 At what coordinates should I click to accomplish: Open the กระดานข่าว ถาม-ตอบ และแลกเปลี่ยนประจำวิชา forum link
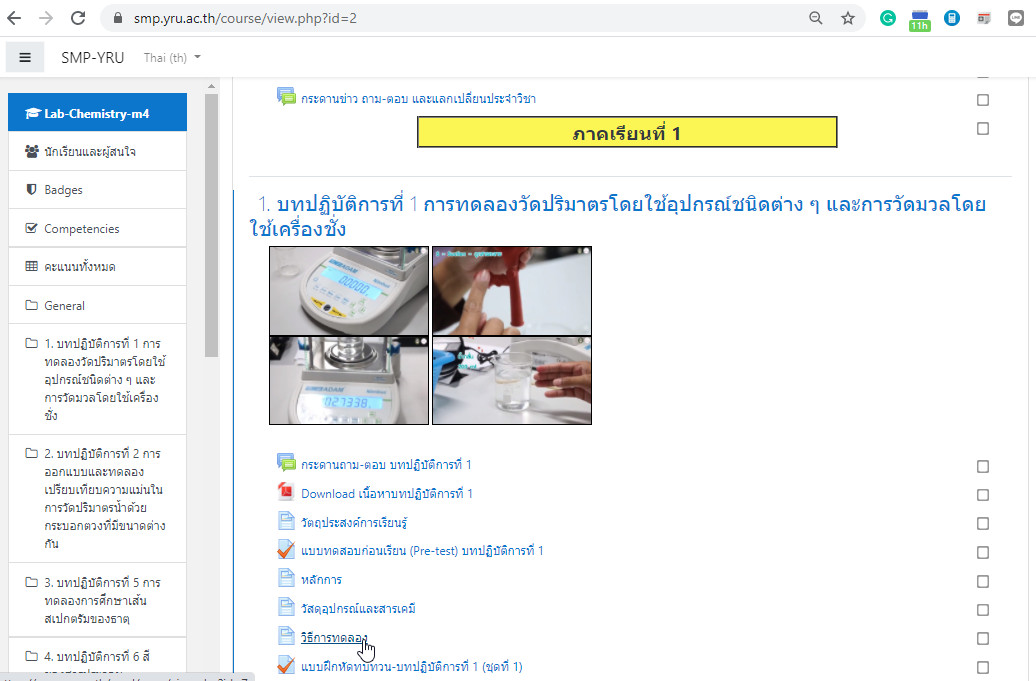(x=418, y=98)
